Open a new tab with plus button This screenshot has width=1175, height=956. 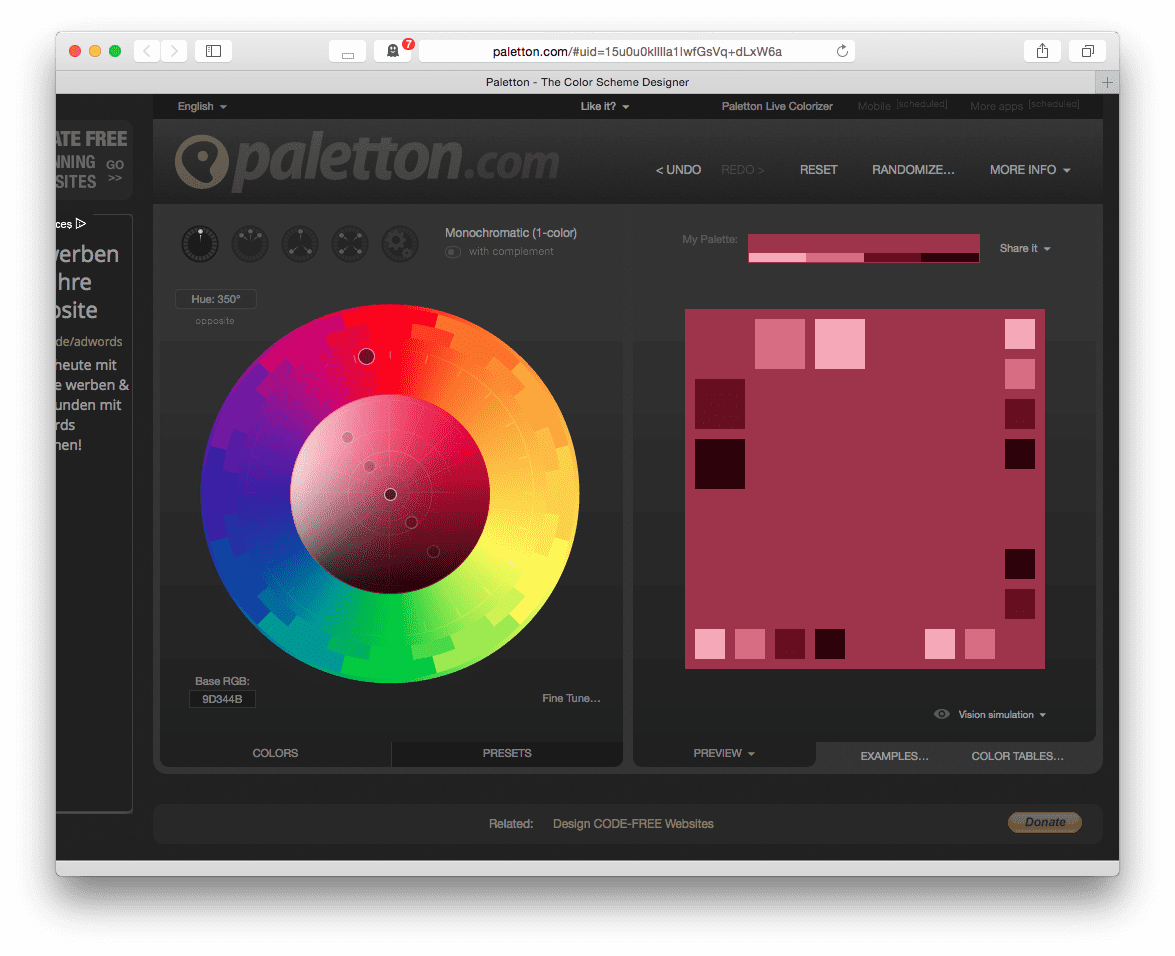point(1107,82)
